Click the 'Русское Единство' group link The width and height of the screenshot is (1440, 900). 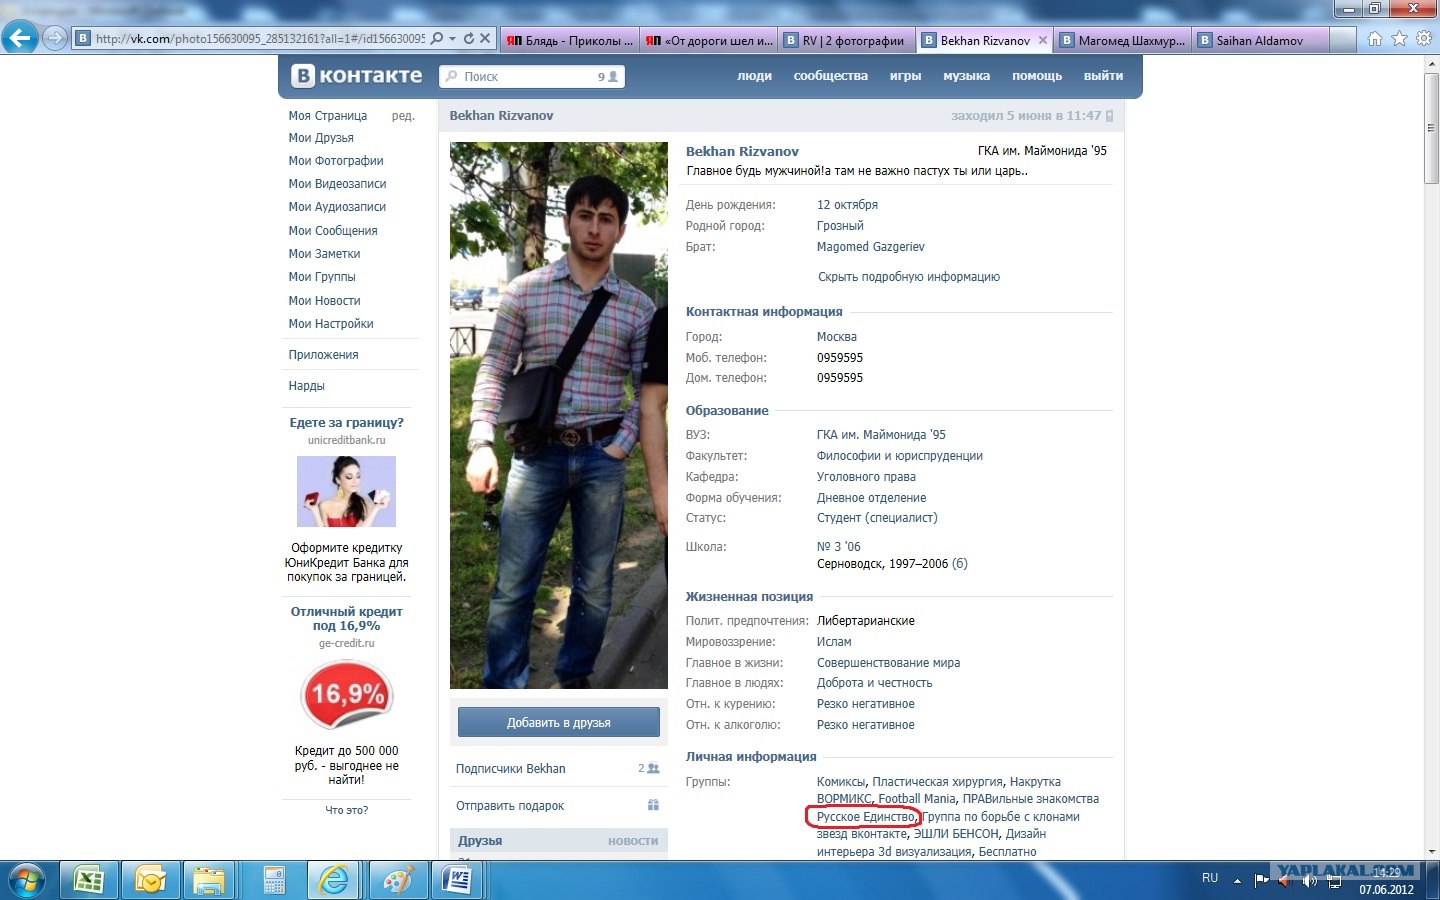click(x=865, y=817)
